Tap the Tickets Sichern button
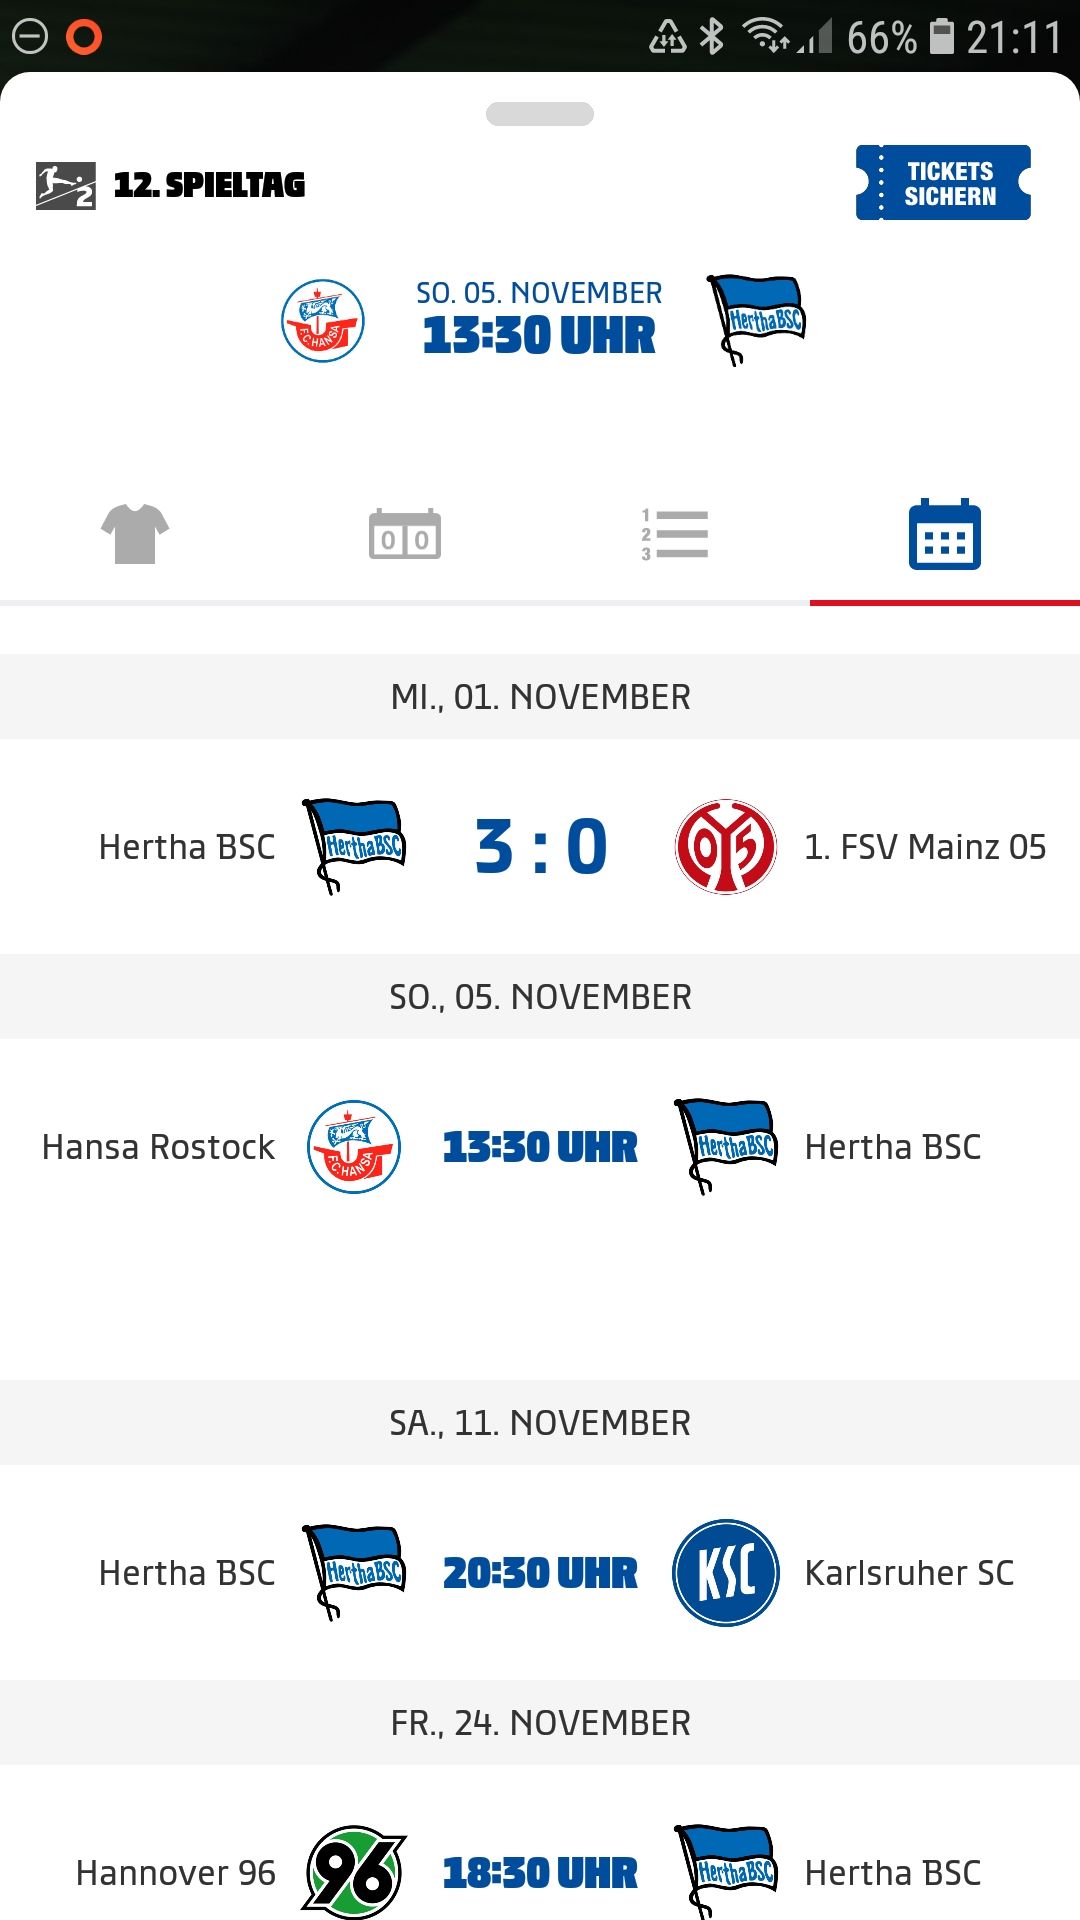Viewport: 1080px width, 1920px height. (x=943, y=183)
